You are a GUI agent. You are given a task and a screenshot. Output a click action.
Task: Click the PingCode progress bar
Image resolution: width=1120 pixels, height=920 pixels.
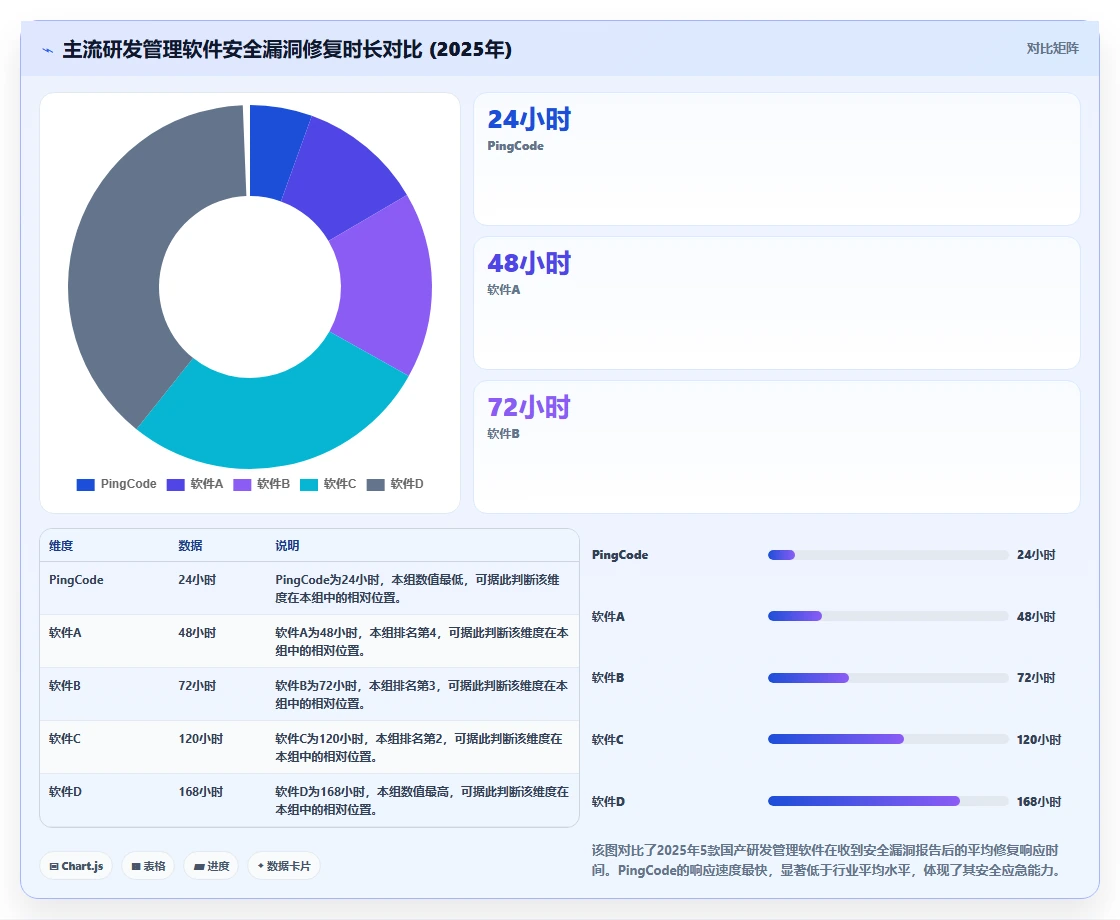(888, 555)
